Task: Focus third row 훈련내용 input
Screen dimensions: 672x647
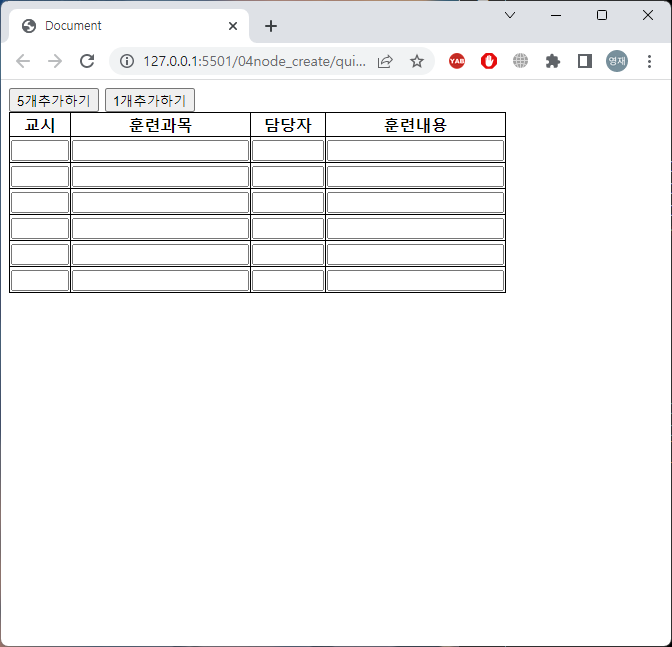Action: point(415,202)
